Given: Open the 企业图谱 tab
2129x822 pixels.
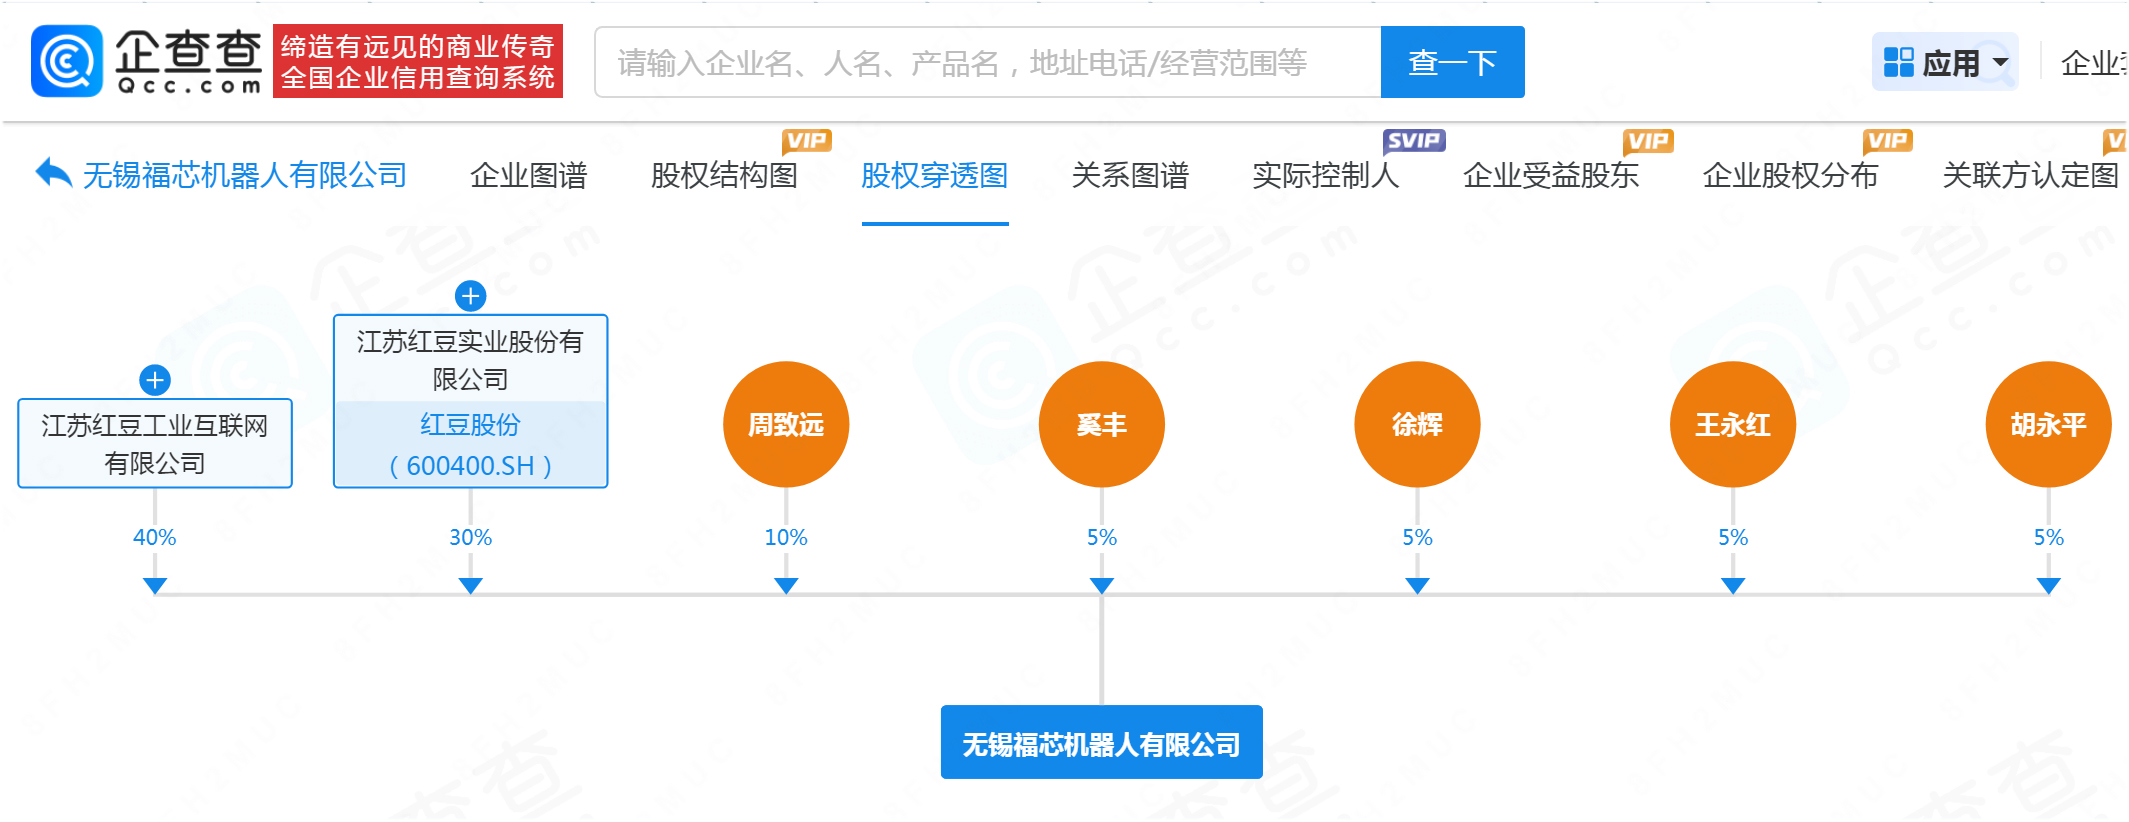Looking at the screenshot, I should pyautogui.click(x=529, y=176).
